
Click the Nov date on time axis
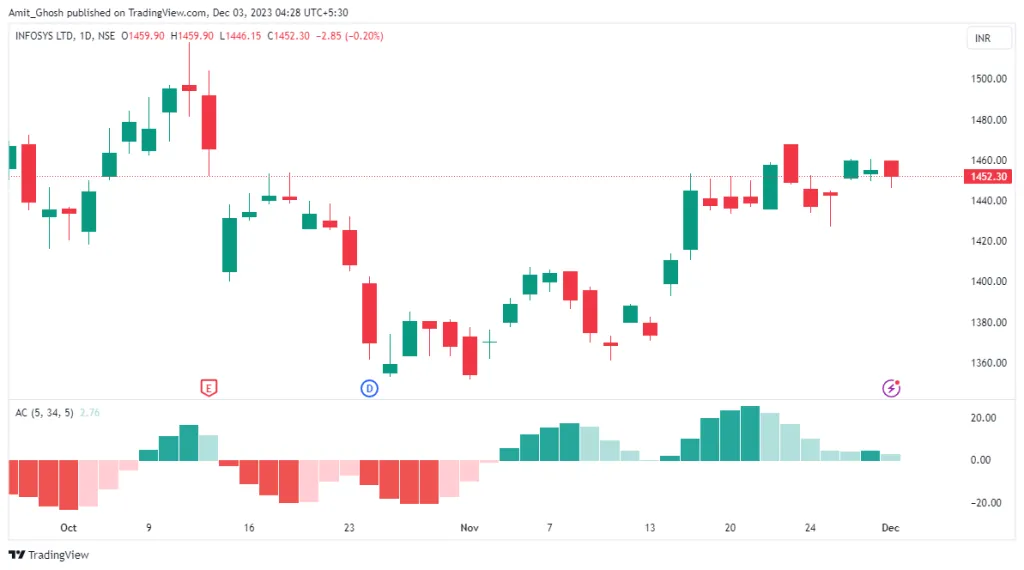(x=470, y=527)
